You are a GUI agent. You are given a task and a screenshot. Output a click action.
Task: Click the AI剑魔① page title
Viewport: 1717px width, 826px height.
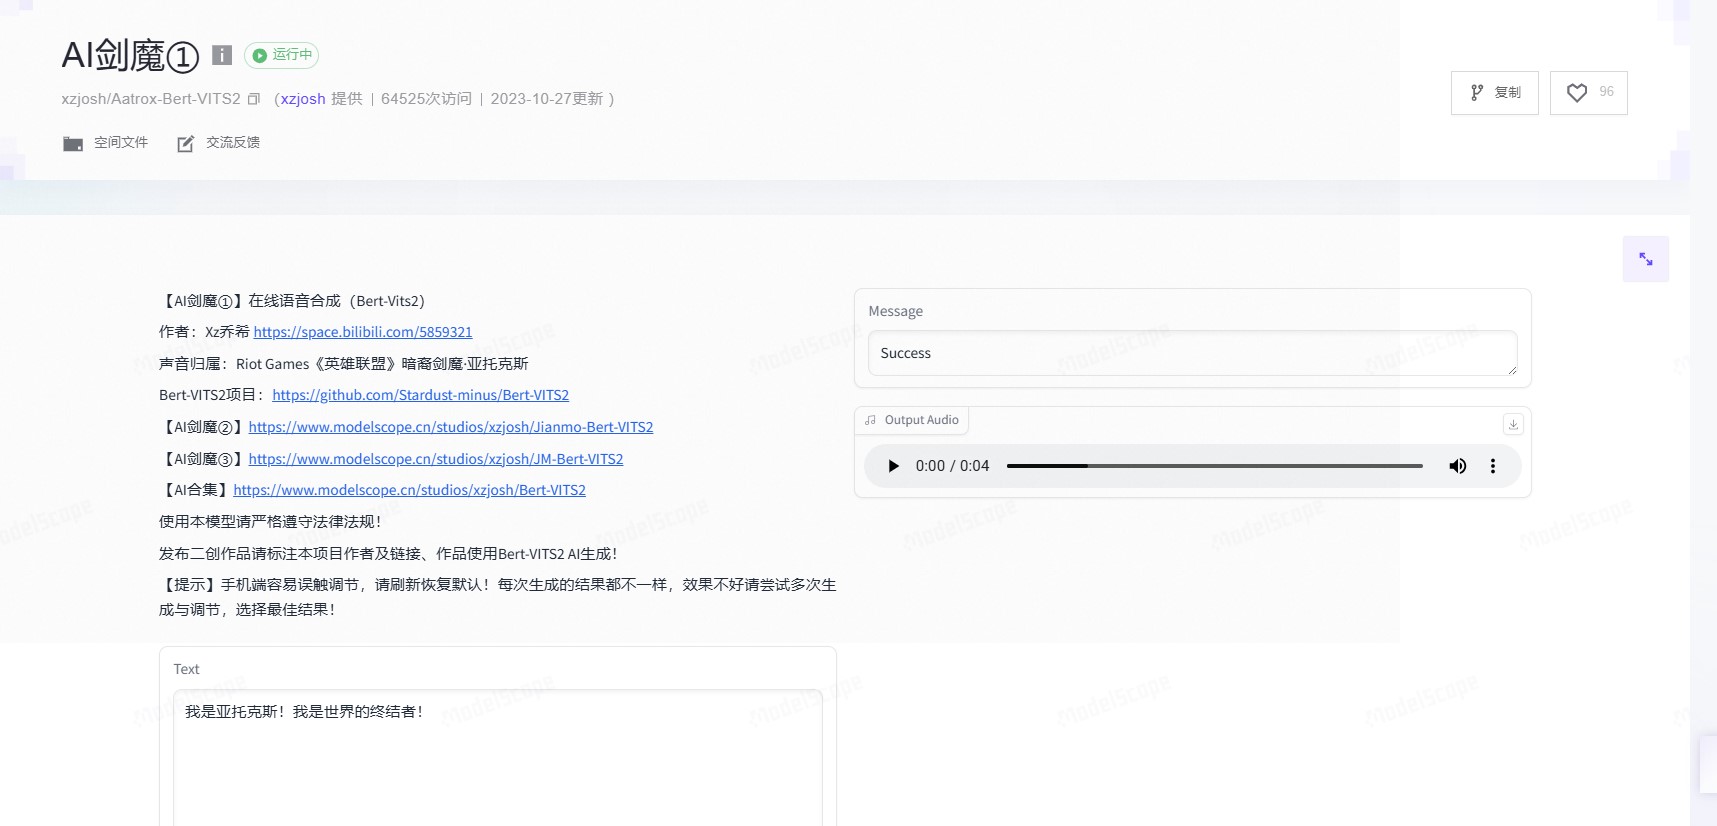pos(130,56)
